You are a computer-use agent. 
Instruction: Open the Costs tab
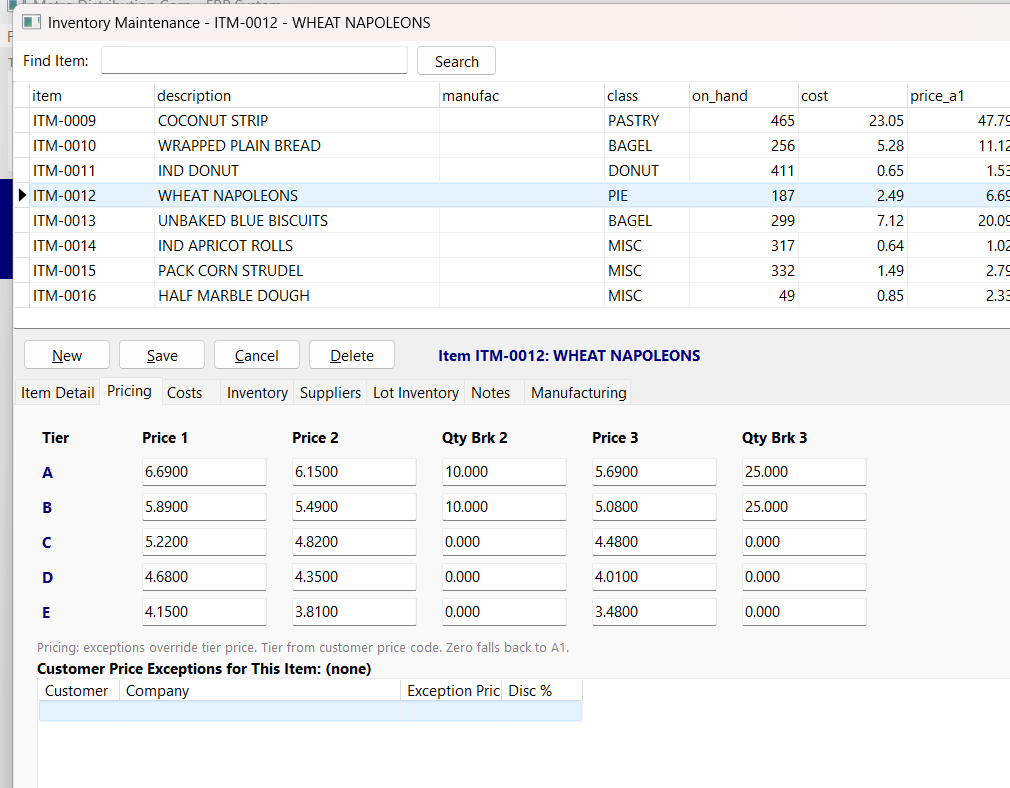pyautogui.click(x=184, y=392)
